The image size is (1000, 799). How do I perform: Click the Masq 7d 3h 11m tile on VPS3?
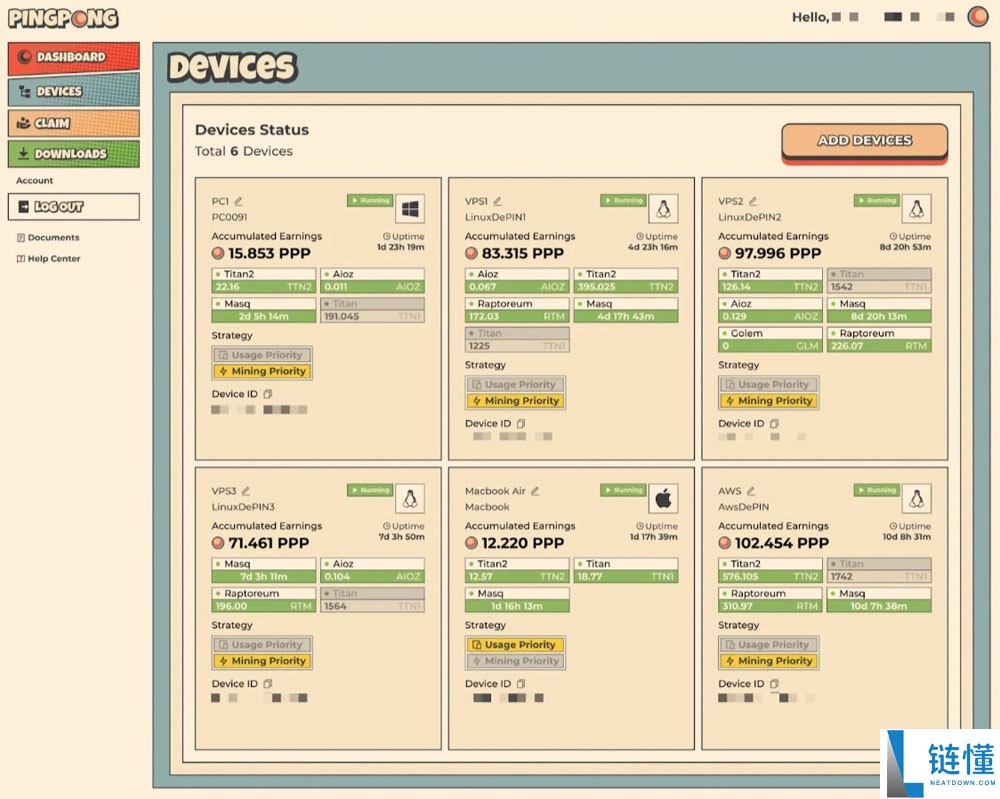pos(263,570)
